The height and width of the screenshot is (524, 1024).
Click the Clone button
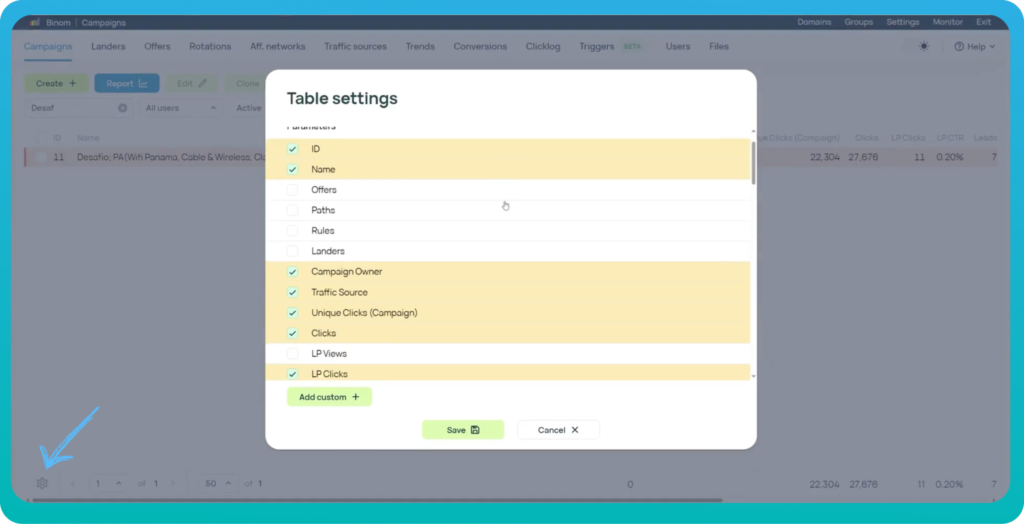pos(246,83)
